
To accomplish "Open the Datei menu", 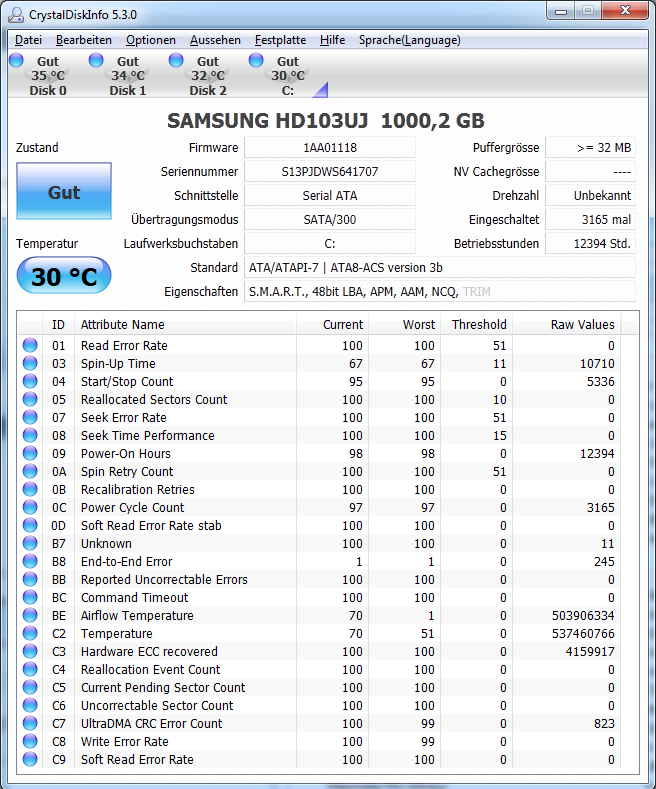I will (28, 40).
